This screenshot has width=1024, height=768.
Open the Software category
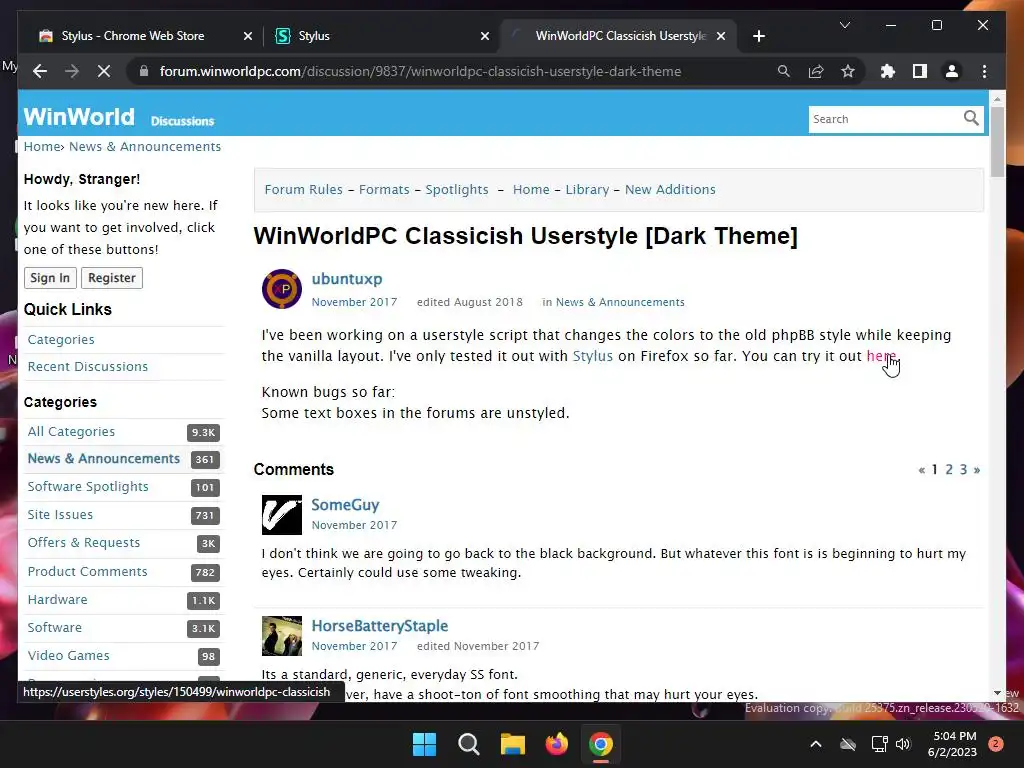click(x=54, y=628)
